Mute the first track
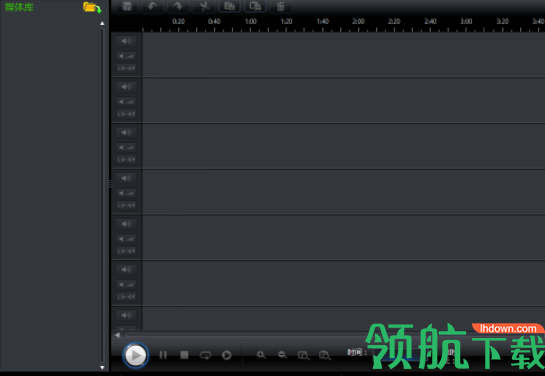The image size is (545, 376). 126,41
